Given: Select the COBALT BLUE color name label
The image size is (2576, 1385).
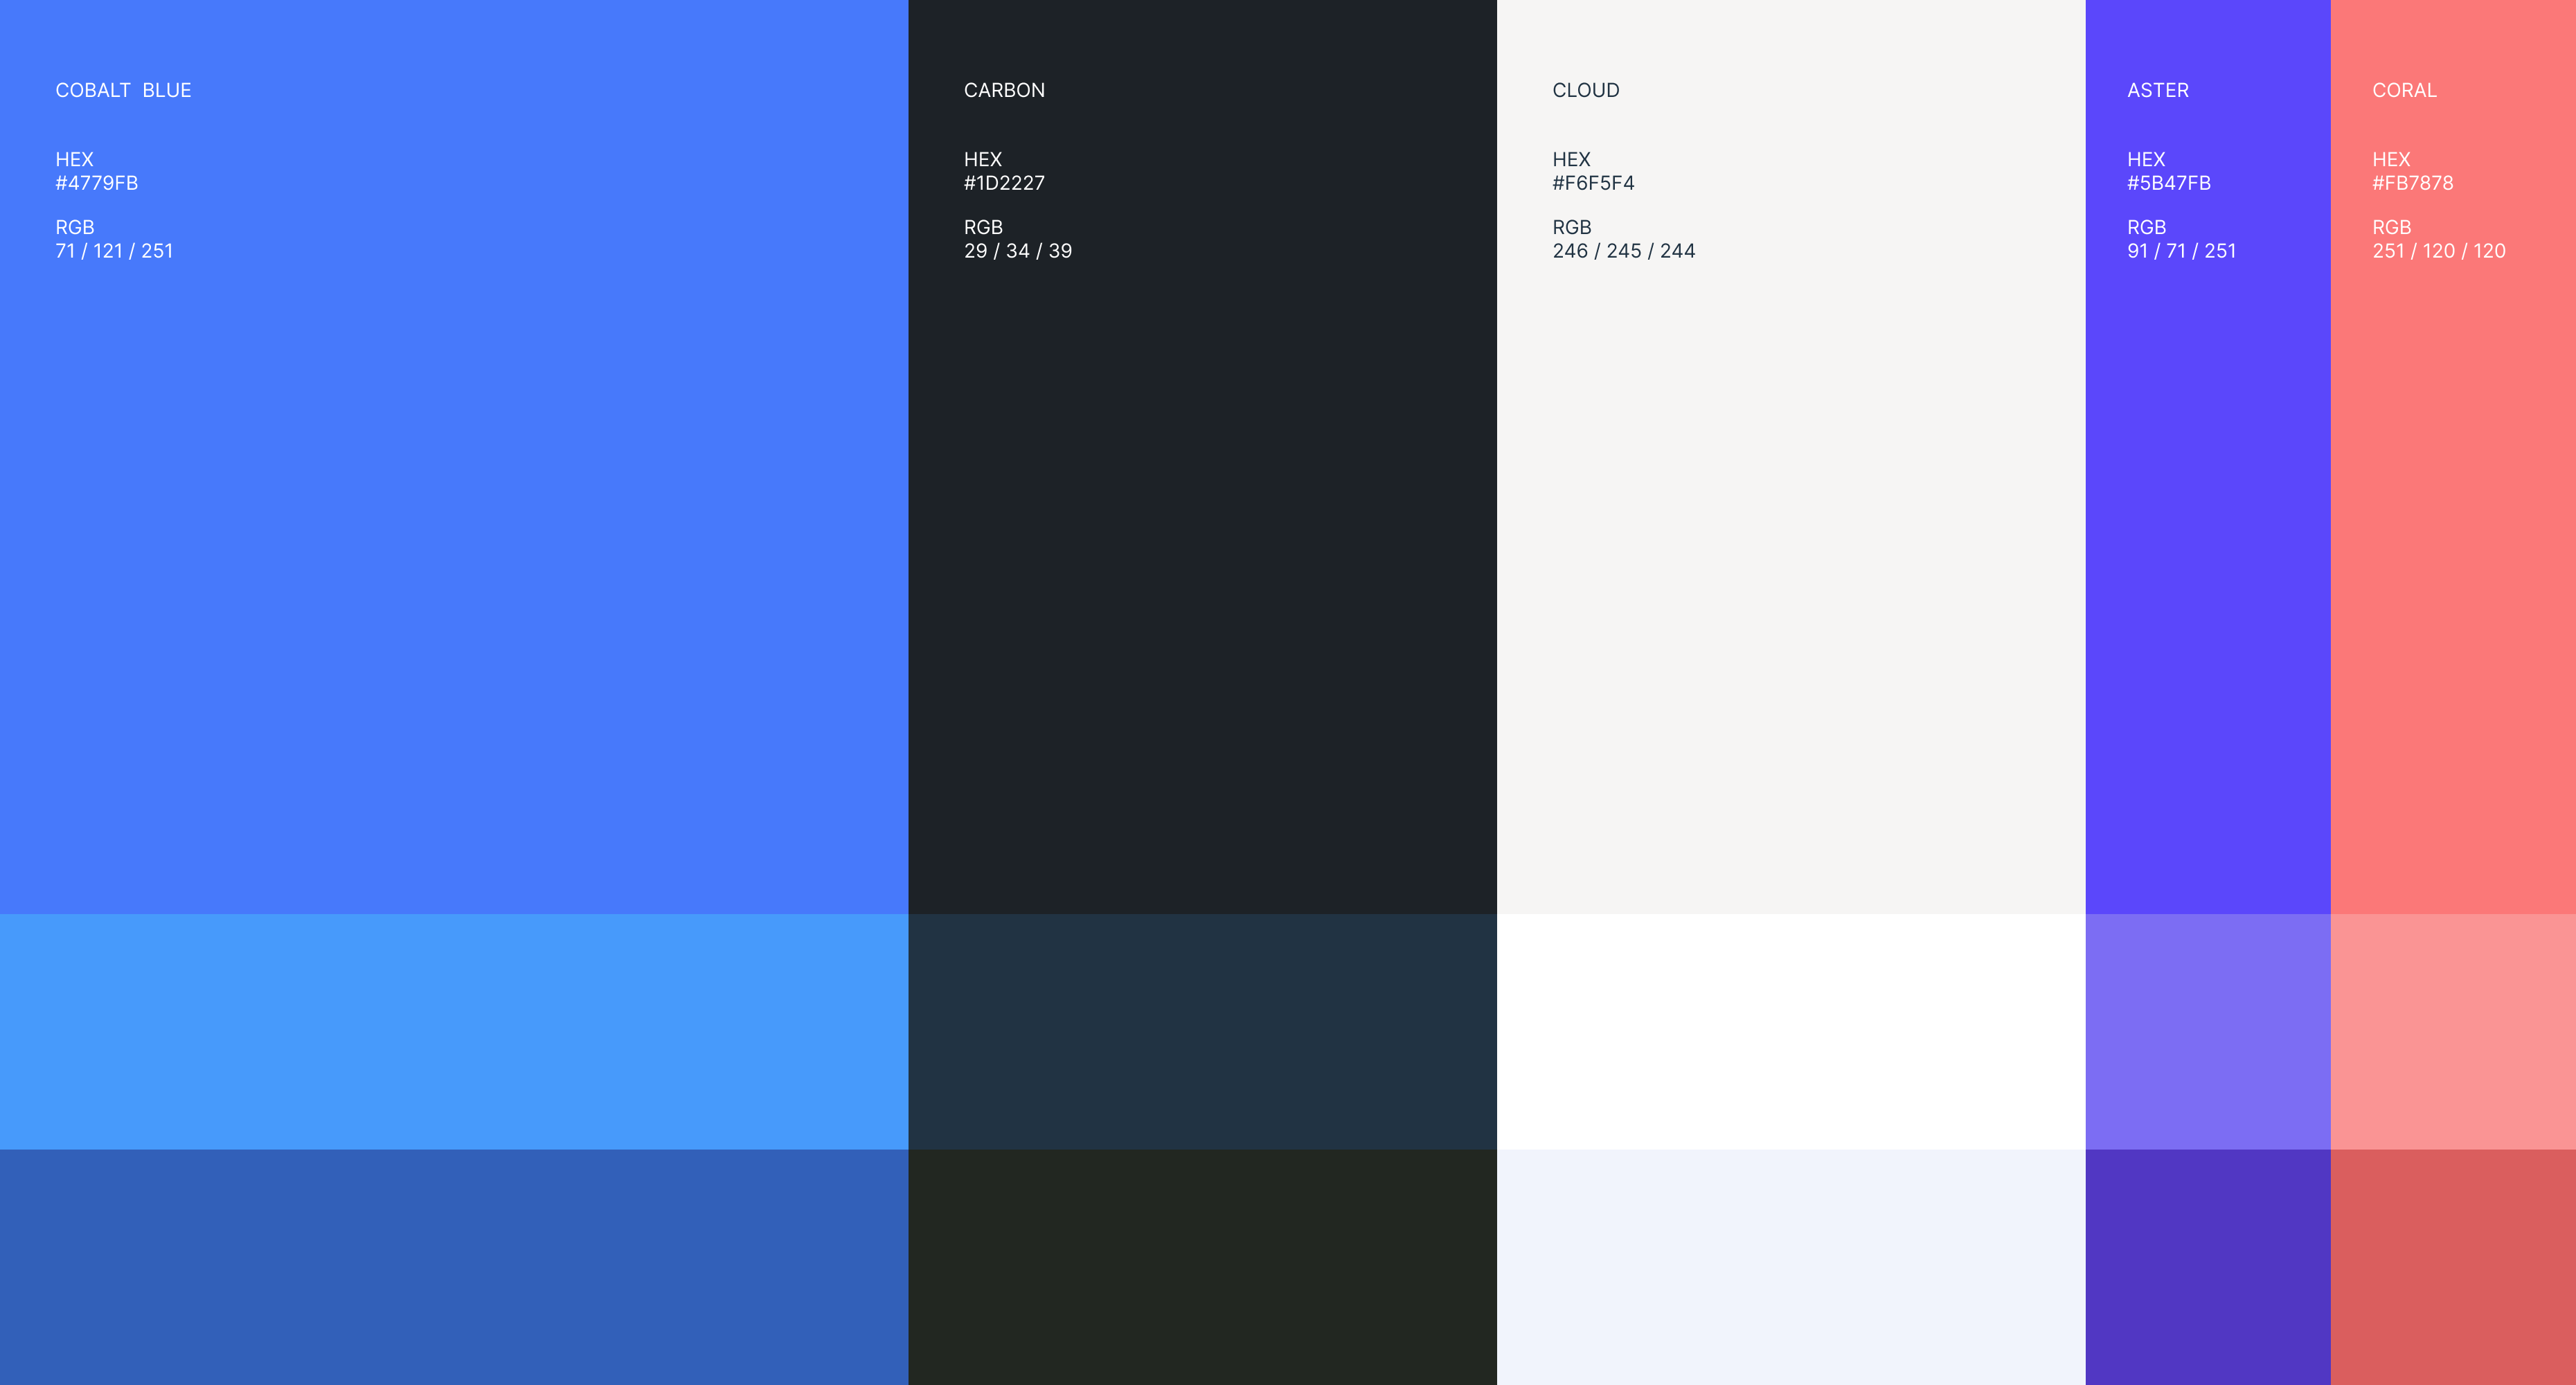Looking at the screenshot, I should tap(123, 90).
